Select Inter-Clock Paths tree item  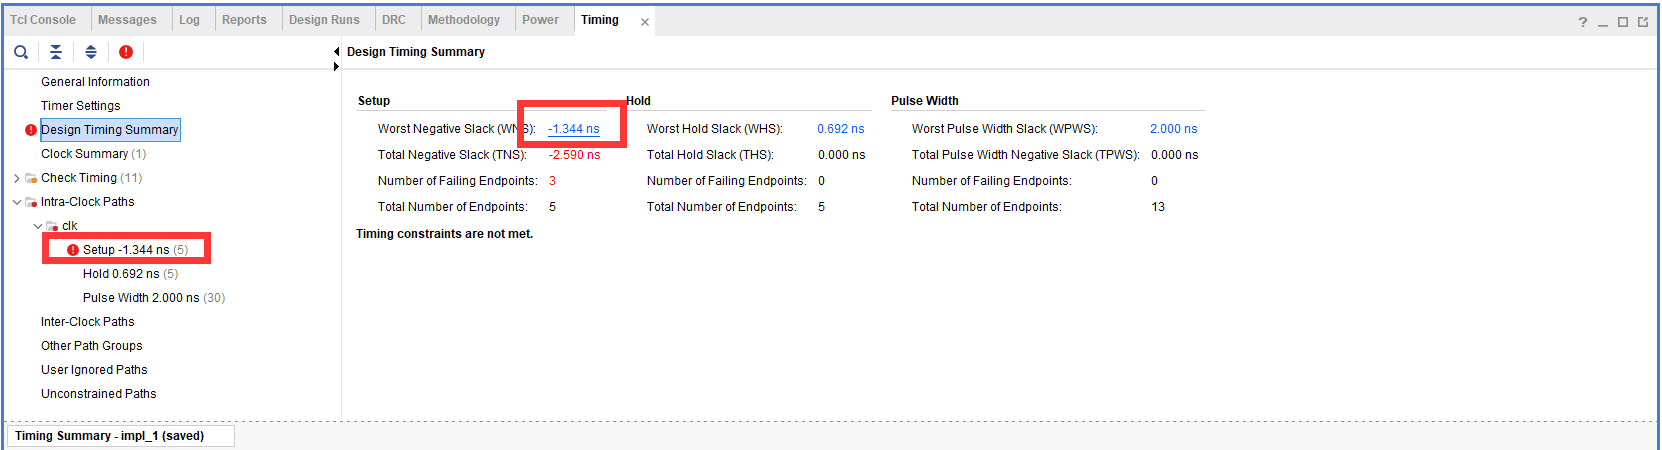click(87, 322)
